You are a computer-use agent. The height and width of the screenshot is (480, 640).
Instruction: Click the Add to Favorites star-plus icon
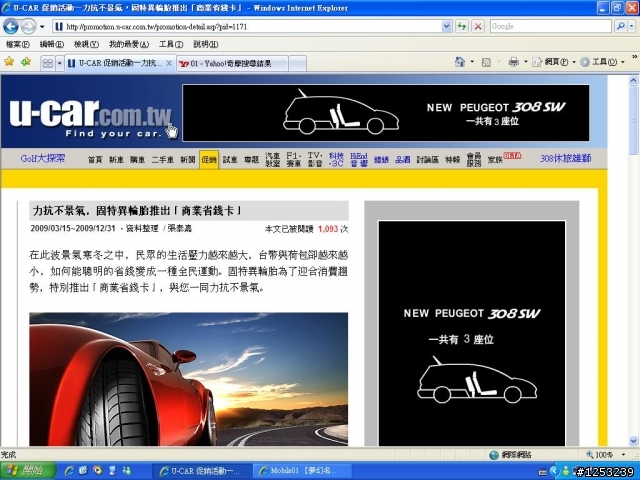(26, 62)
